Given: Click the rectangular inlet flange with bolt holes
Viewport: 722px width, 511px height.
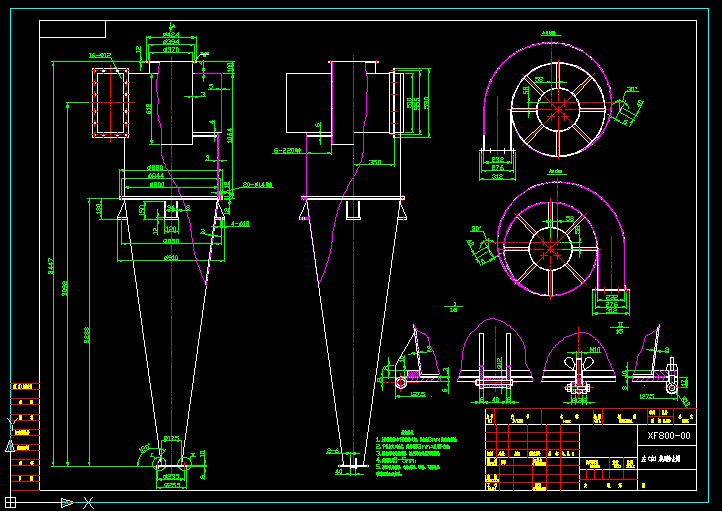Looking at the screenshot, I should click(x=111, y=103).
